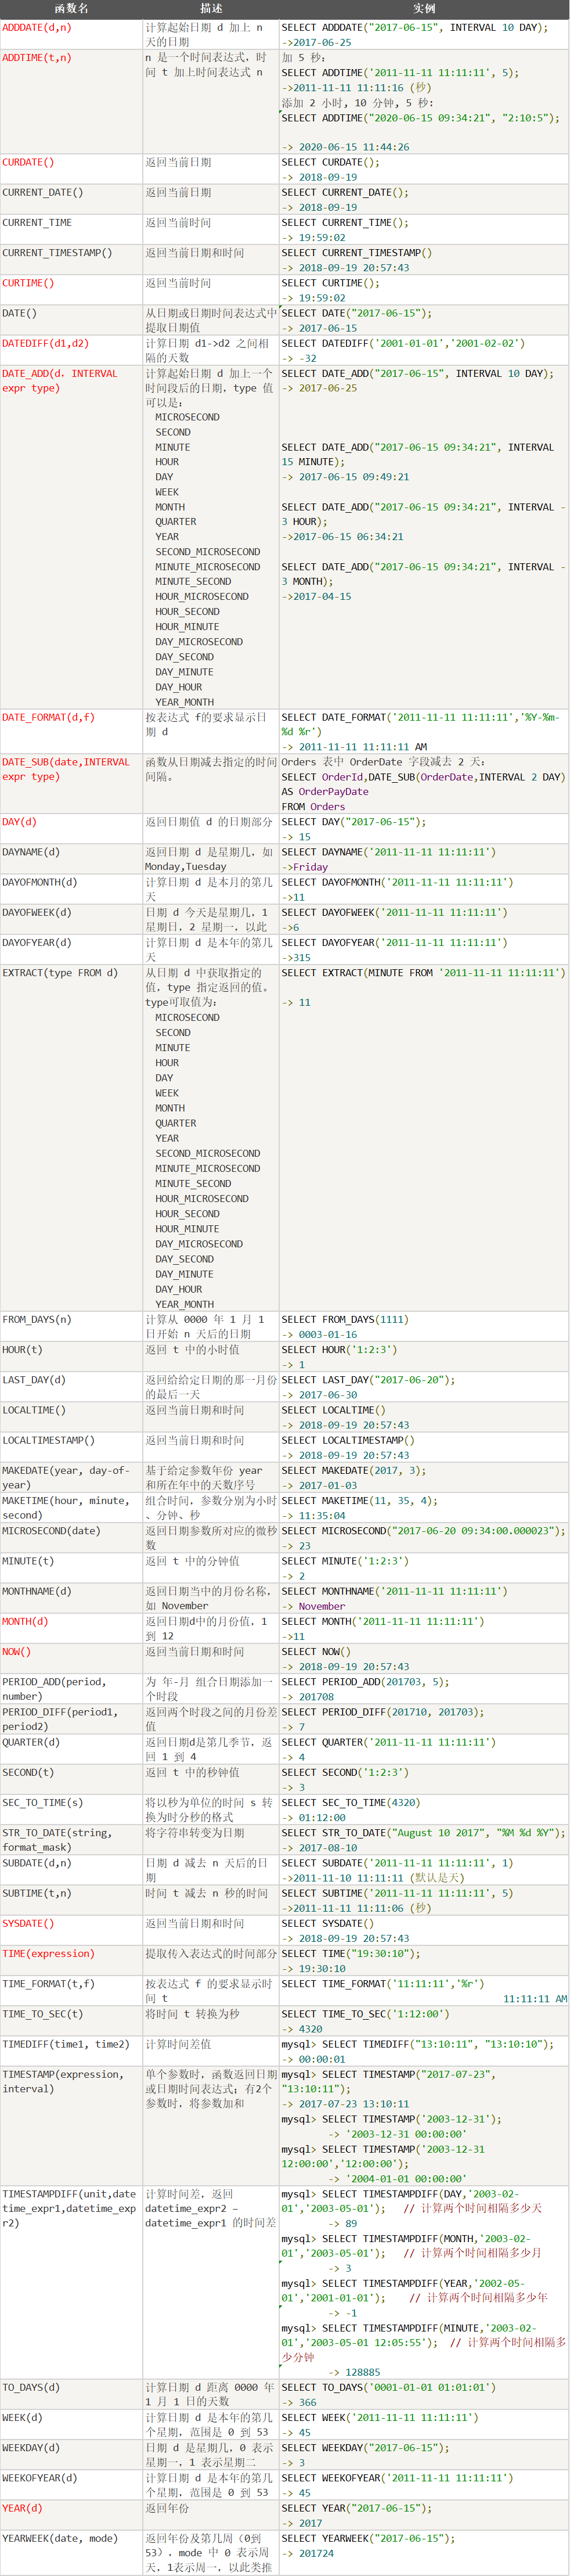The height and width of the screenshot is (2576, 570).
Task: Click the 函数名 column header
Action: point(71,9)
